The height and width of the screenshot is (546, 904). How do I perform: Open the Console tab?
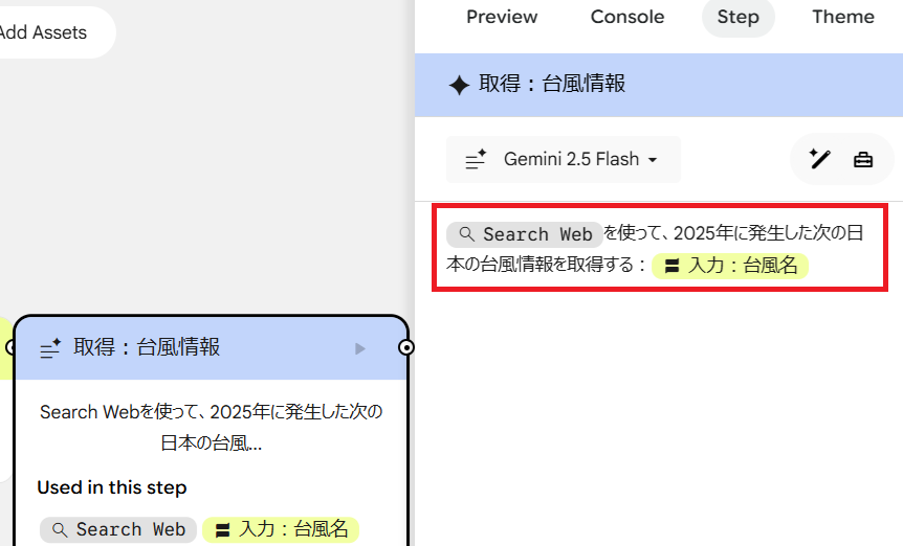click(627, 17)
